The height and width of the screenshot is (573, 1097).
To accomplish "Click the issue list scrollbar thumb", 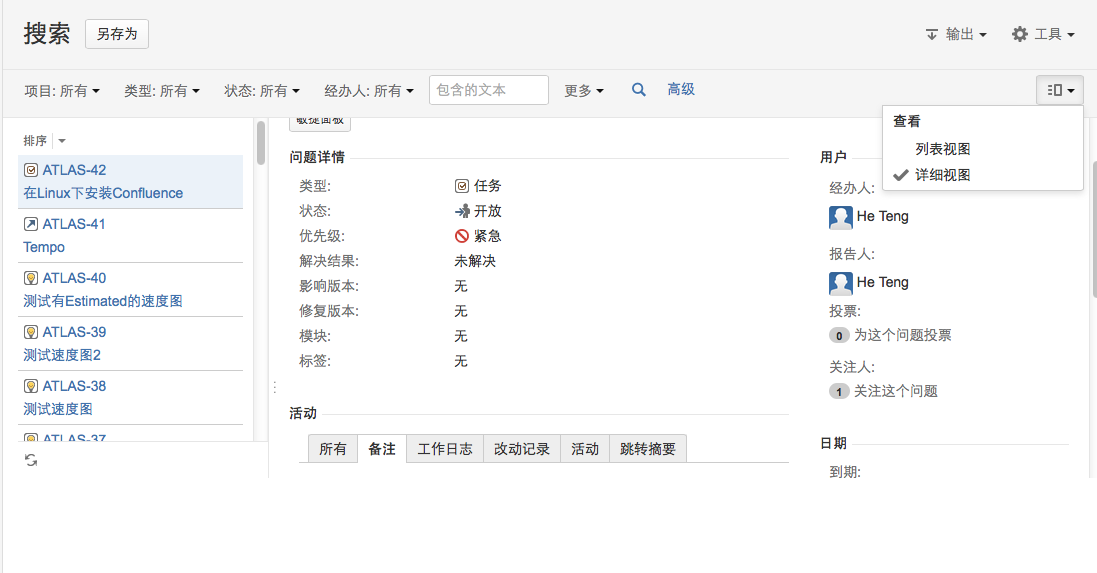I will (x=261, y=143).
